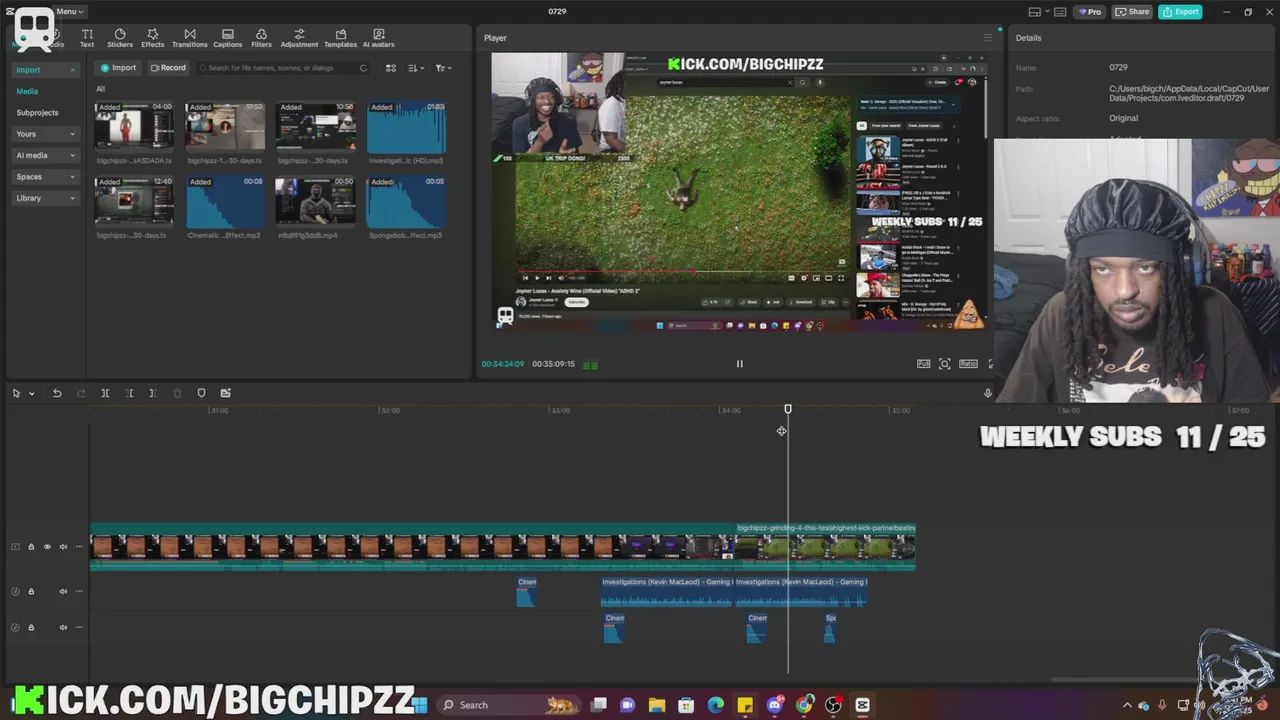Open Microsoft Edge from the taskbar

pos(716,705)
